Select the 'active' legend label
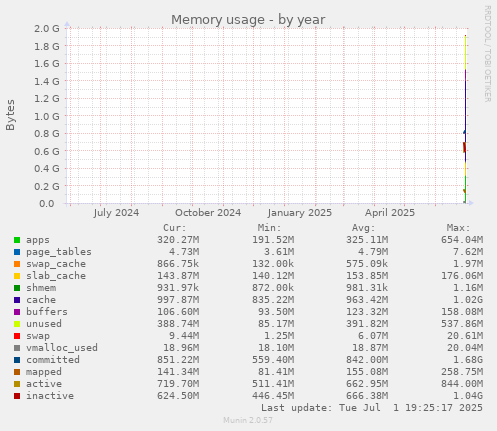 (x=44, y=384)
